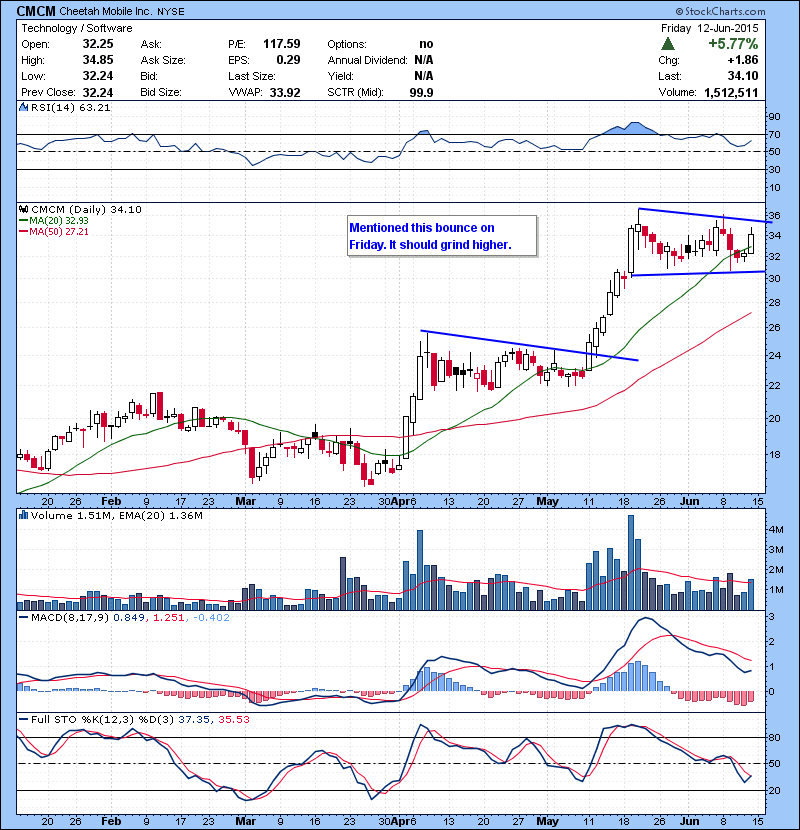The height and width of the screenshot is (830, 800).
Task: Click the RSI(14) indicator icon
Action: [x=23, y=107]
